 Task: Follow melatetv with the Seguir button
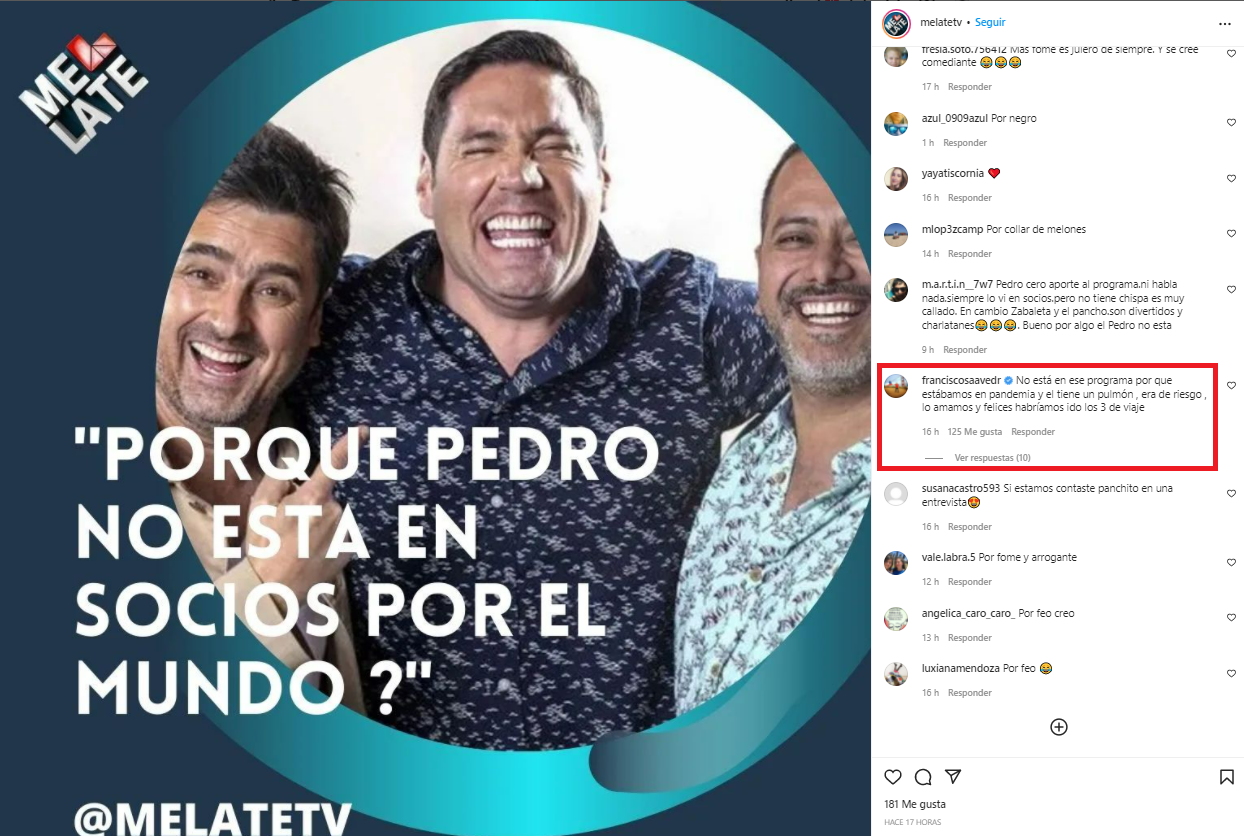click(990, 22)
